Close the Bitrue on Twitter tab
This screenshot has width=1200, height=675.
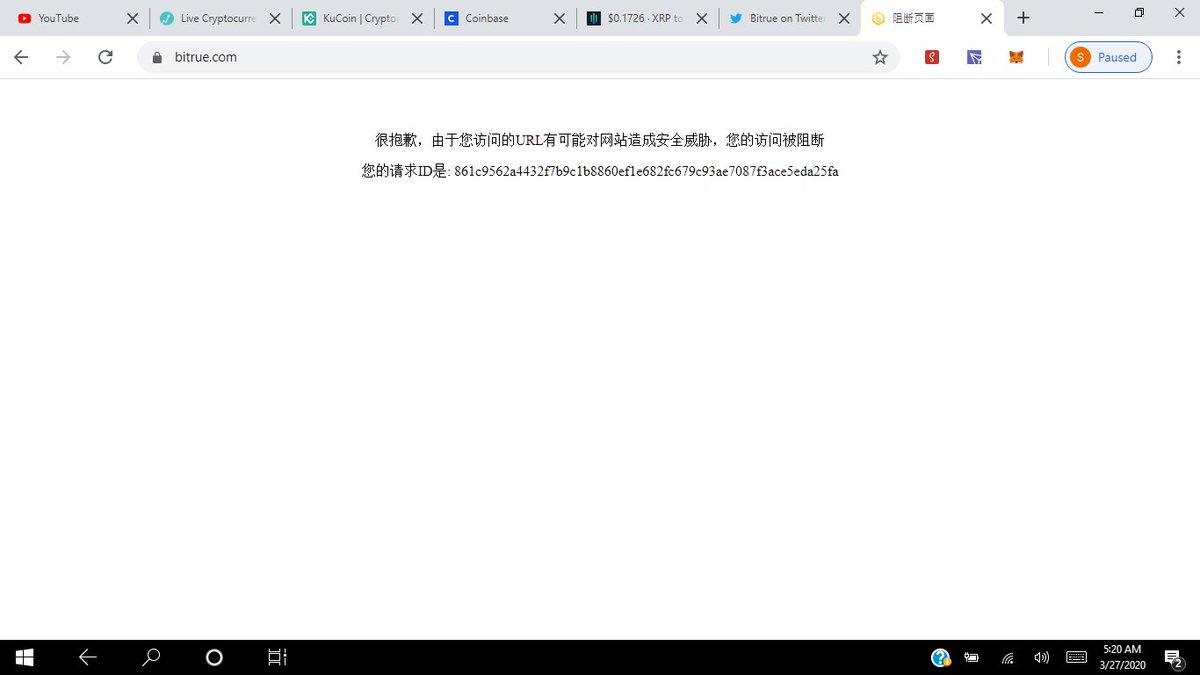point(844,18)
